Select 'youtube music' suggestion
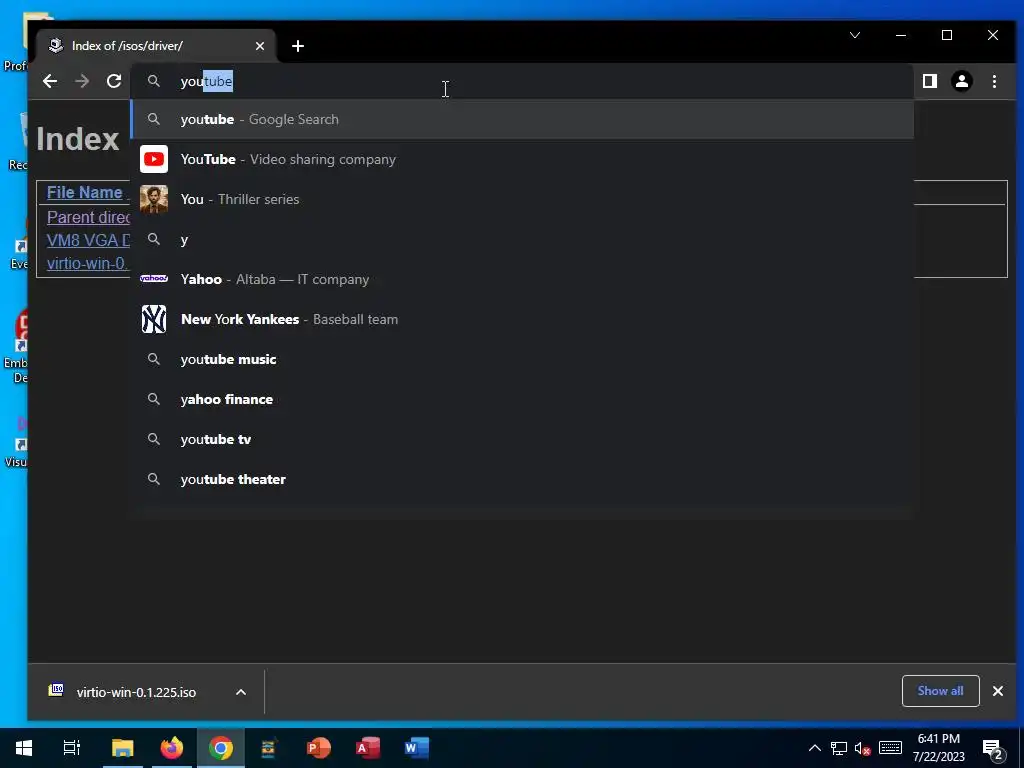The image size is (1024, 768). coord(522,359)
